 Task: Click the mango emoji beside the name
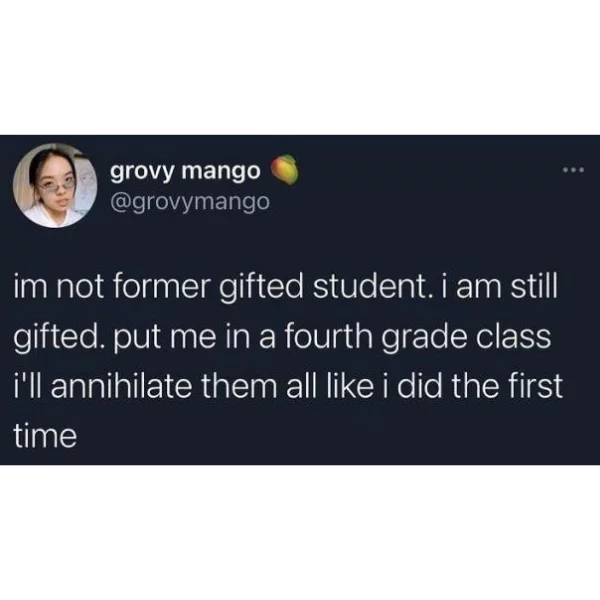(286, 170)
